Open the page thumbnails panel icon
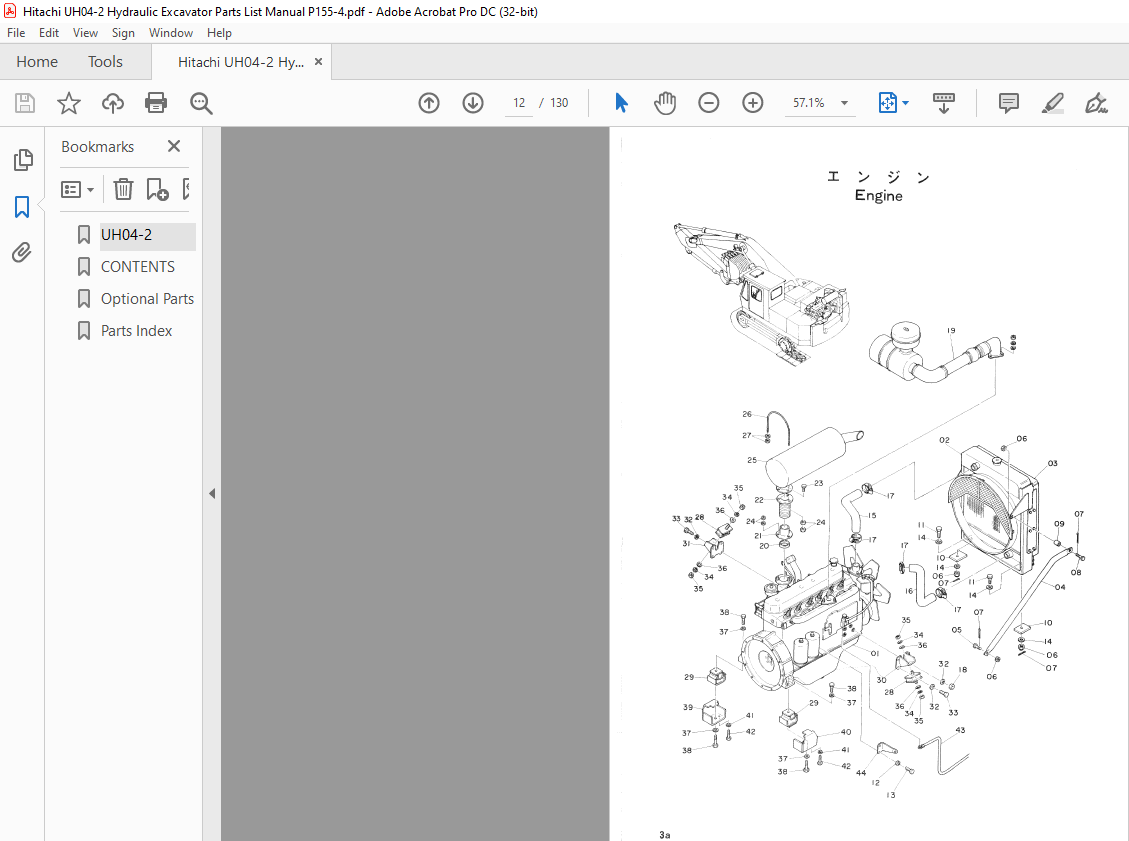Image resolution: width=1129 pixels, height=841 pixels. 22,160
